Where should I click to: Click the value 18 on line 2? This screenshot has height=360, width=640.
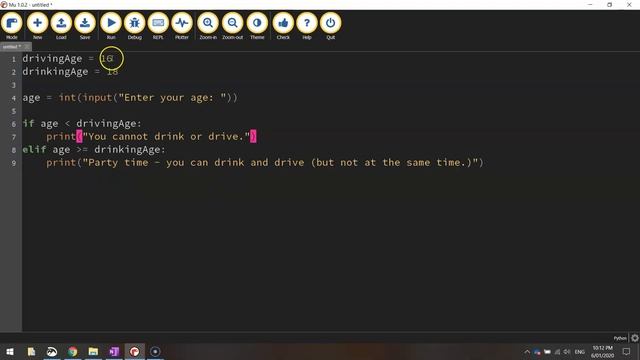point(112,71)
